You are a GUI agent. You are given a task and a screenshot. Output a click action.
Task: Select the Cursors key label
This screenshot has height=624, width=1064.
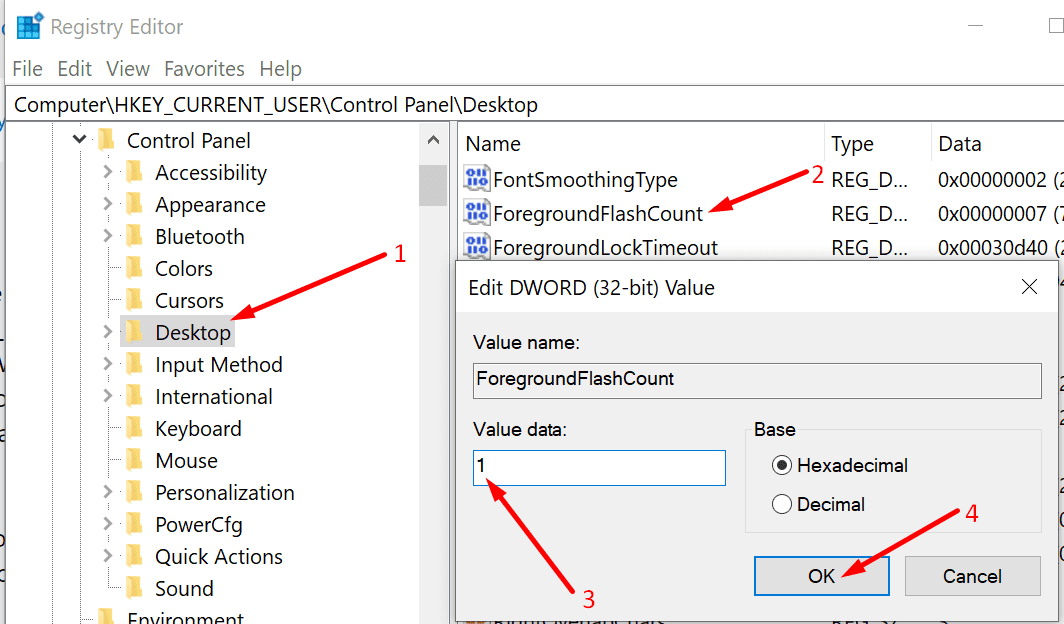189,300
